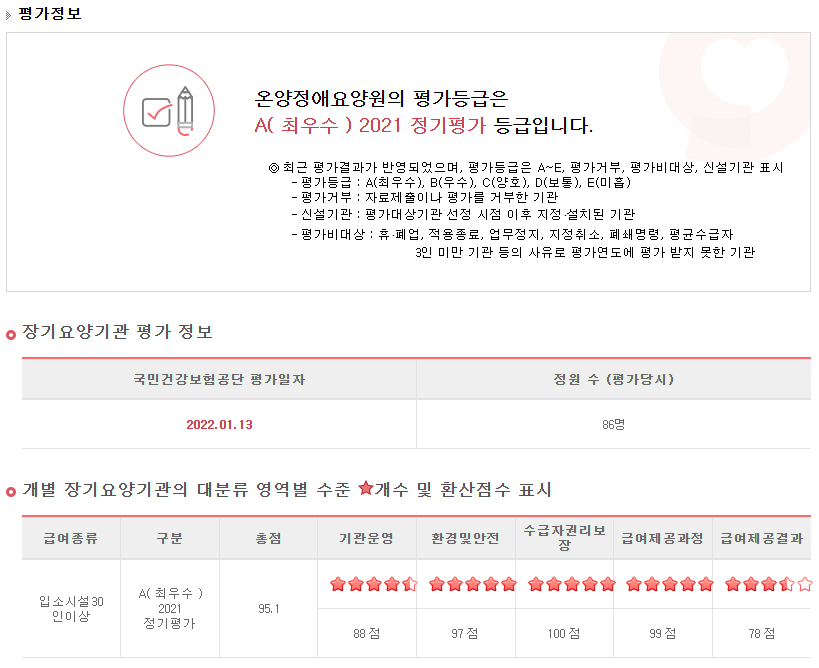Click the 78 점 score cell
The height and width of the screenshot is (668, 819).
pos(762,634)
